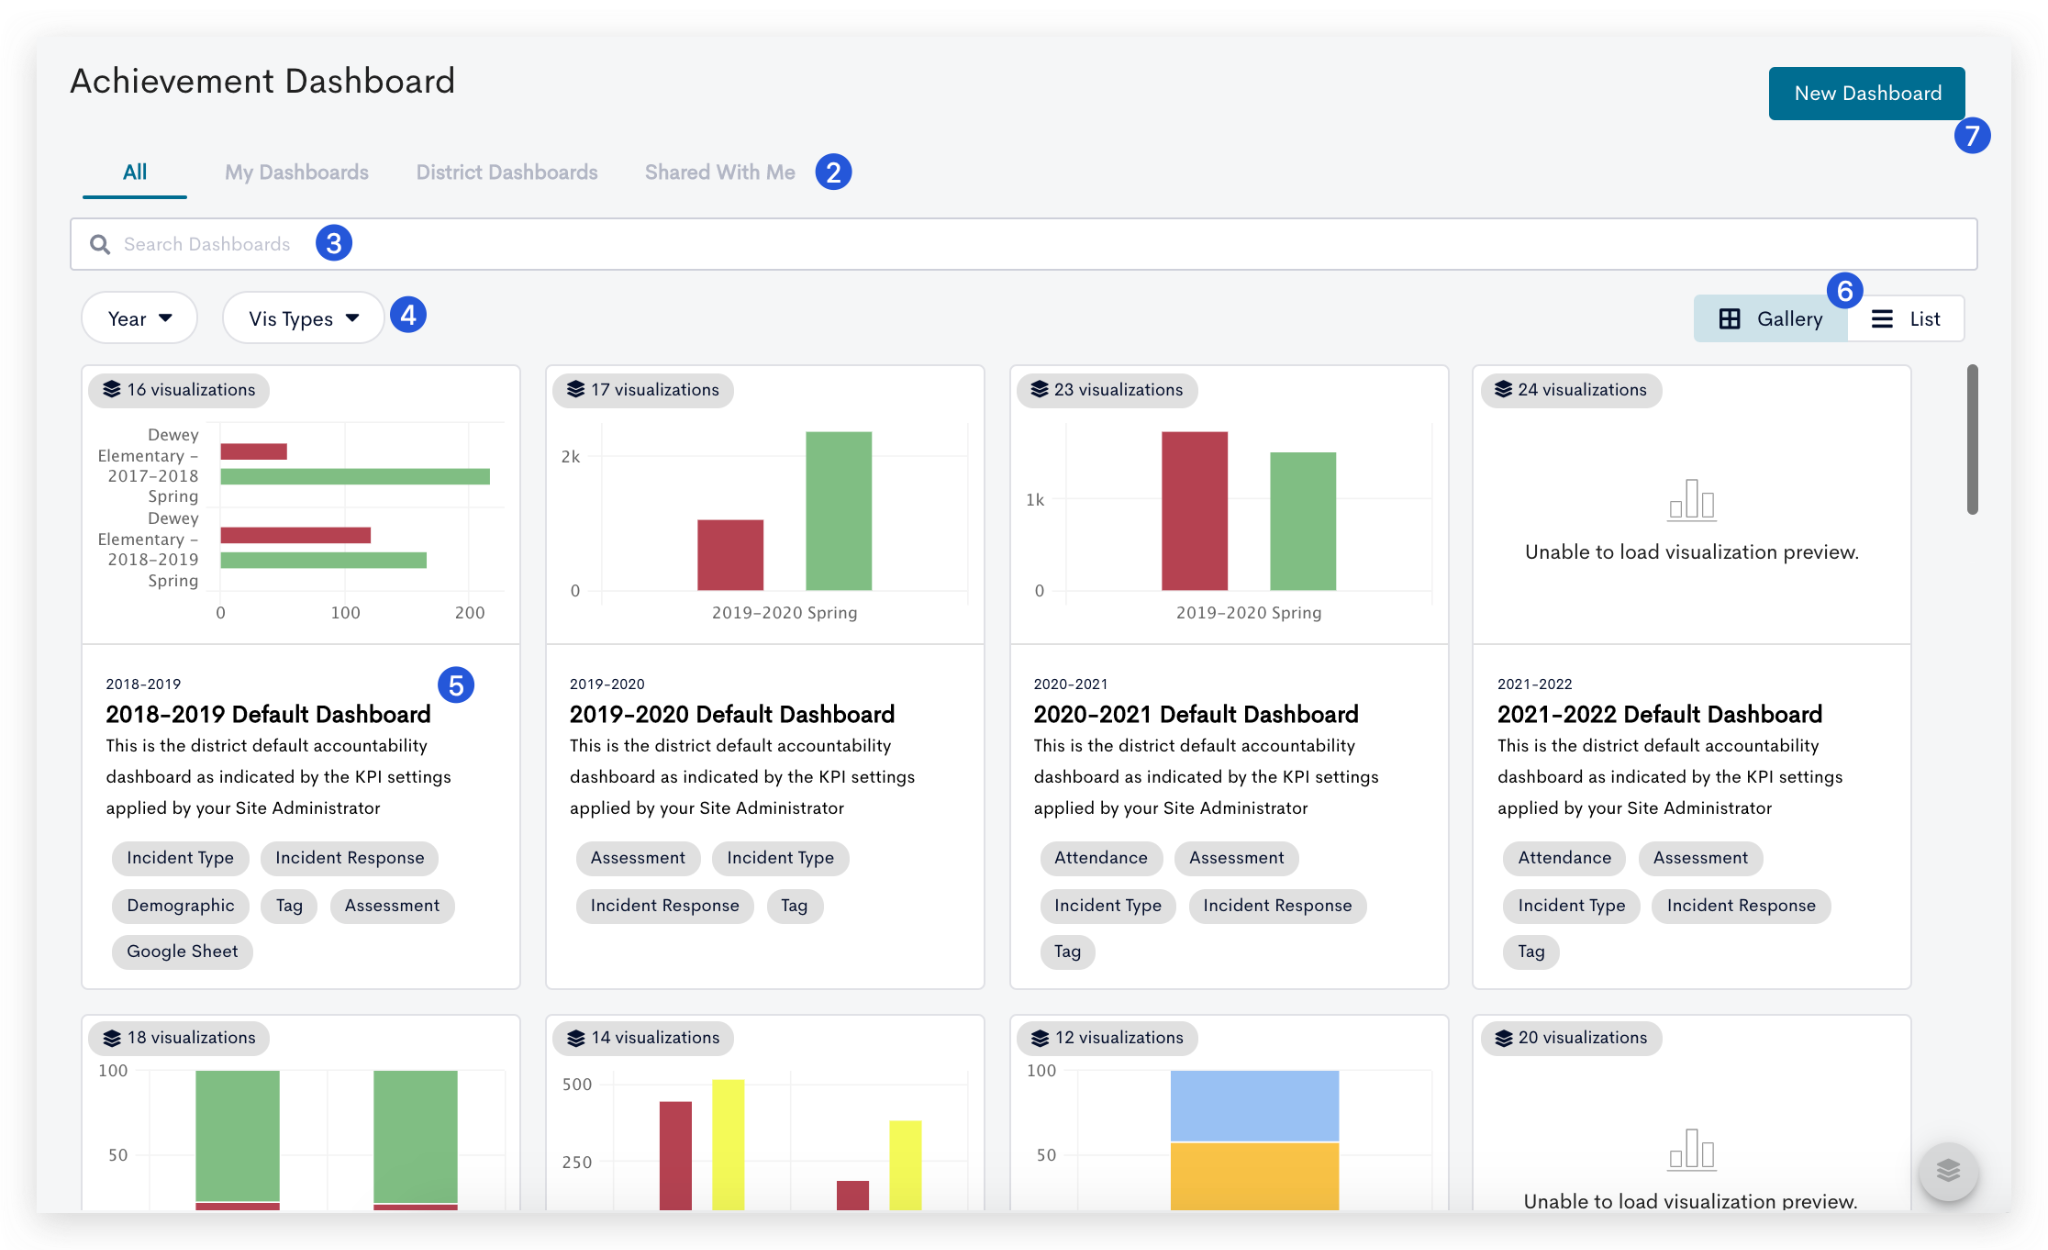This screenshot has width=2048, height=1250.
Task: Open the Shared With Me tab
Action: coord(720,172)
